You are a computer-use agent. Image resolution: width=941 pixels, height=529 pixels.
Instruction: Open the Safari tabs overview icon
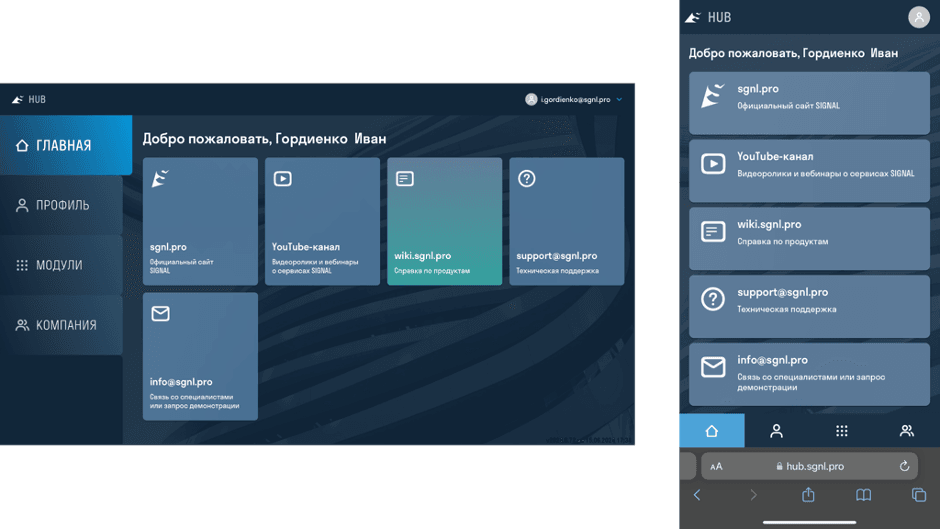pos(918,495)
